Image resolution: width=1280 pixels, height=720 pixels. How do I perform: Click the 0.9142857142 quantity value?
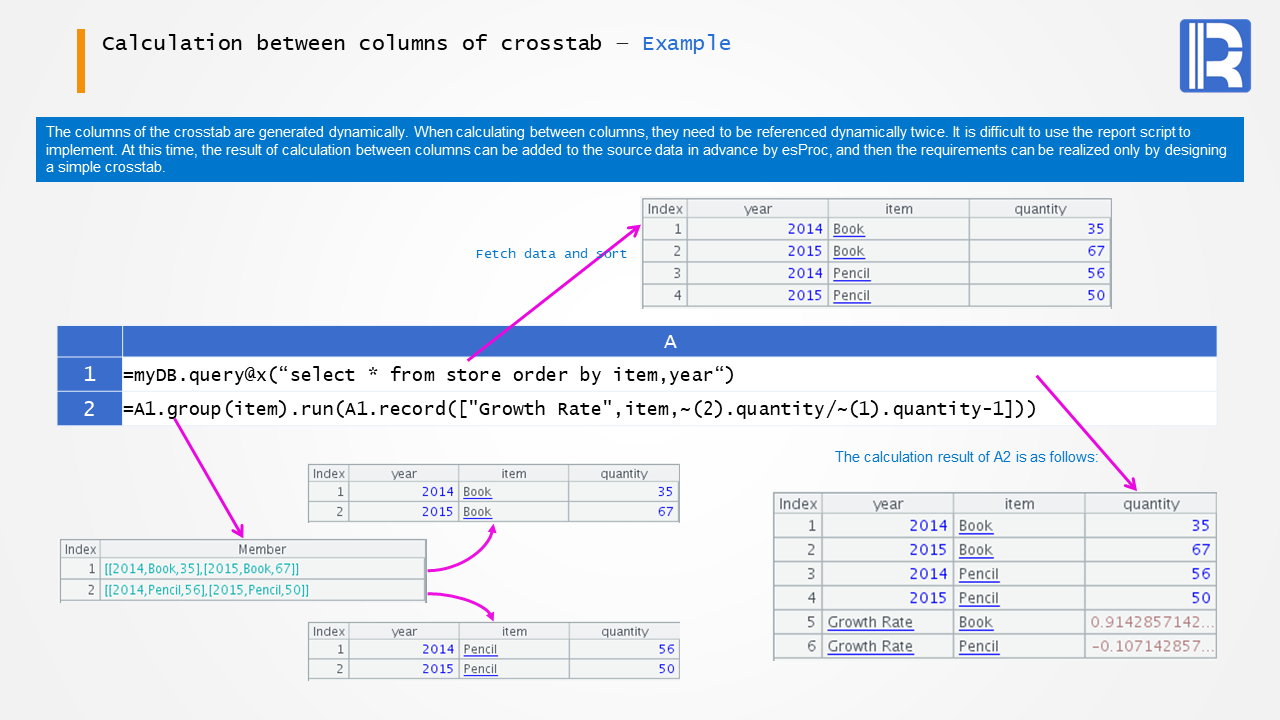pyautogui.click(x=1152, y=622)
